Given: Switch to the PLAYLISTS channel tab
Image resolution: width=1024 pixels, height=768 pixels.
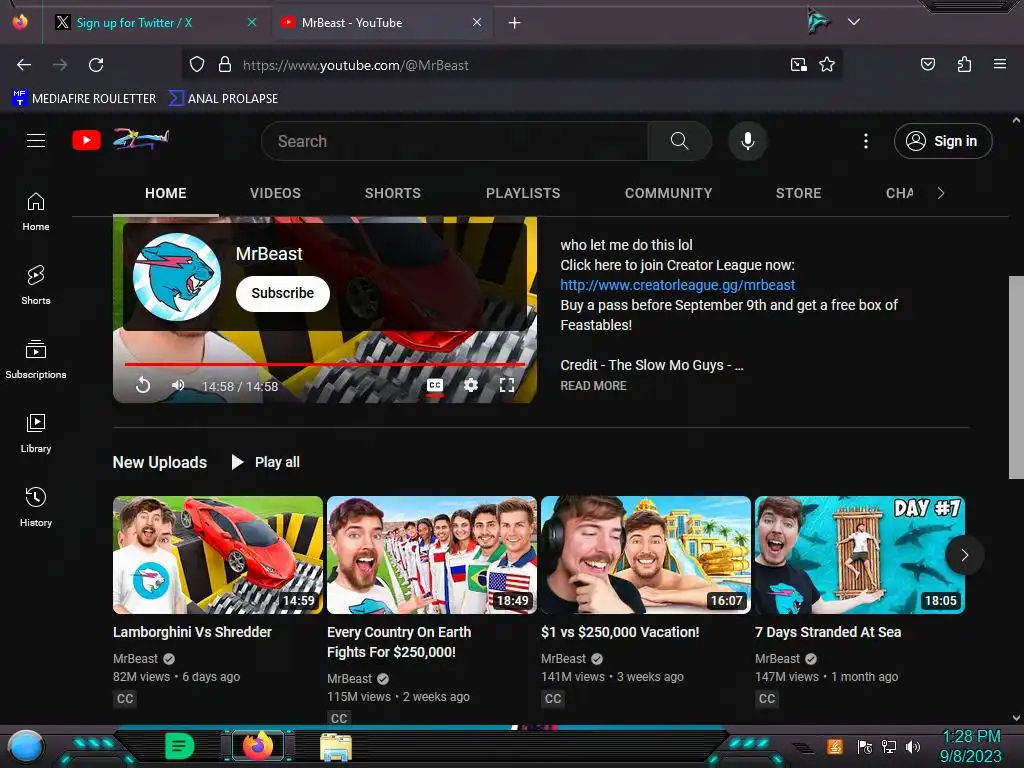Looking at the screenshot, I should coord(523,193).
